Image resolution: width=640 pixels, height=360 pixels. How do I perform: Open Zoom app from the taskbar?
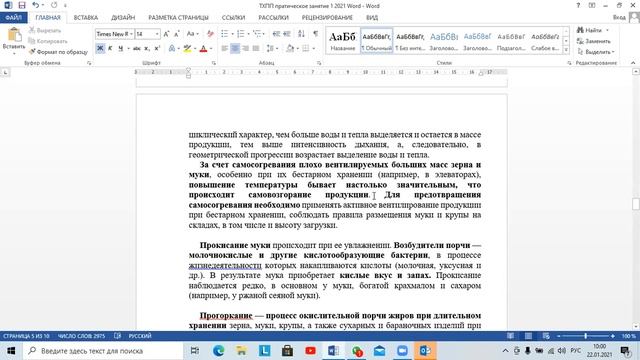point(402,351)
